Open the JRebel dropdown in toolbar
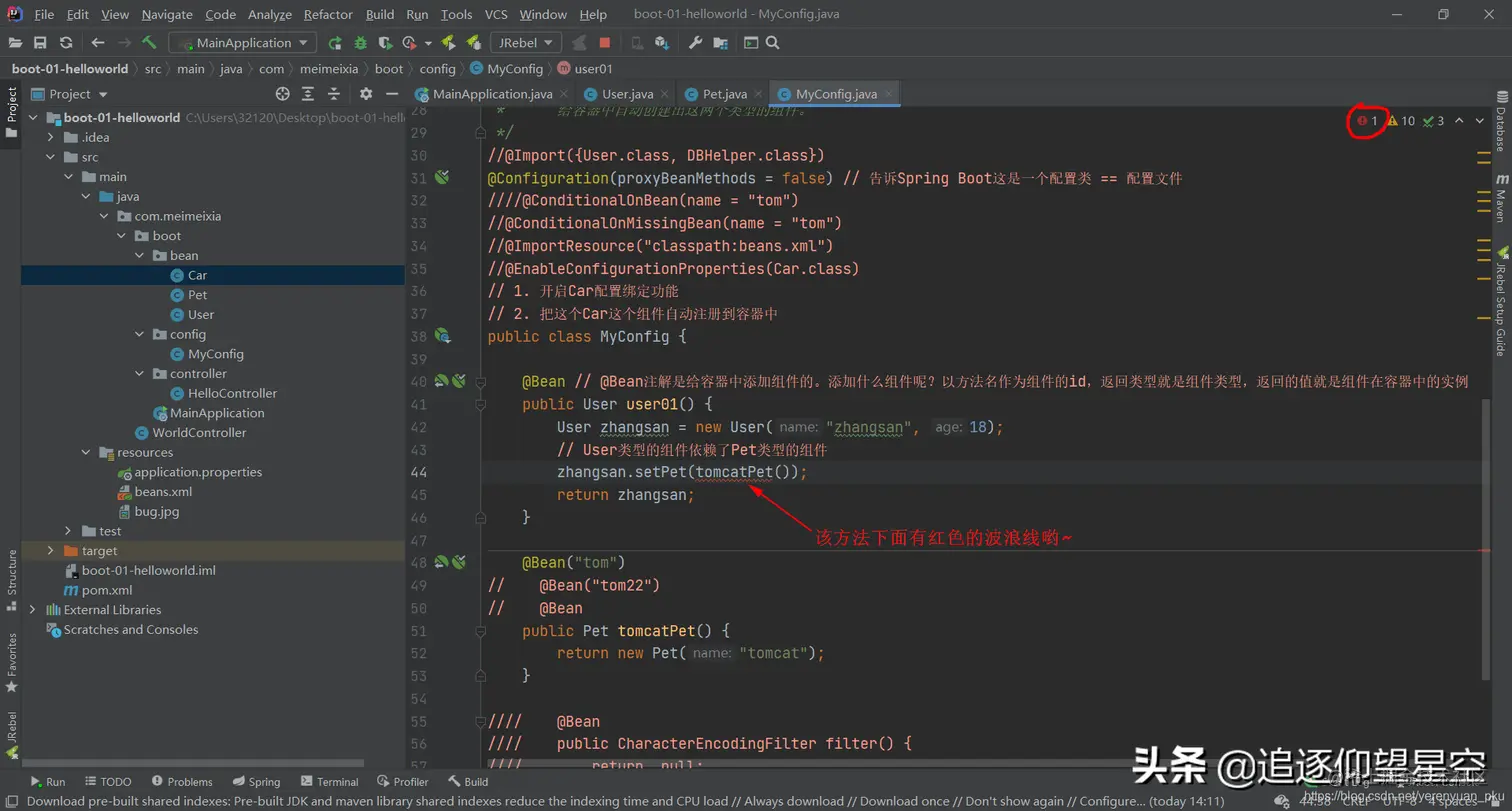Viewport: 1512px width, 811px height. click(525, 43)
